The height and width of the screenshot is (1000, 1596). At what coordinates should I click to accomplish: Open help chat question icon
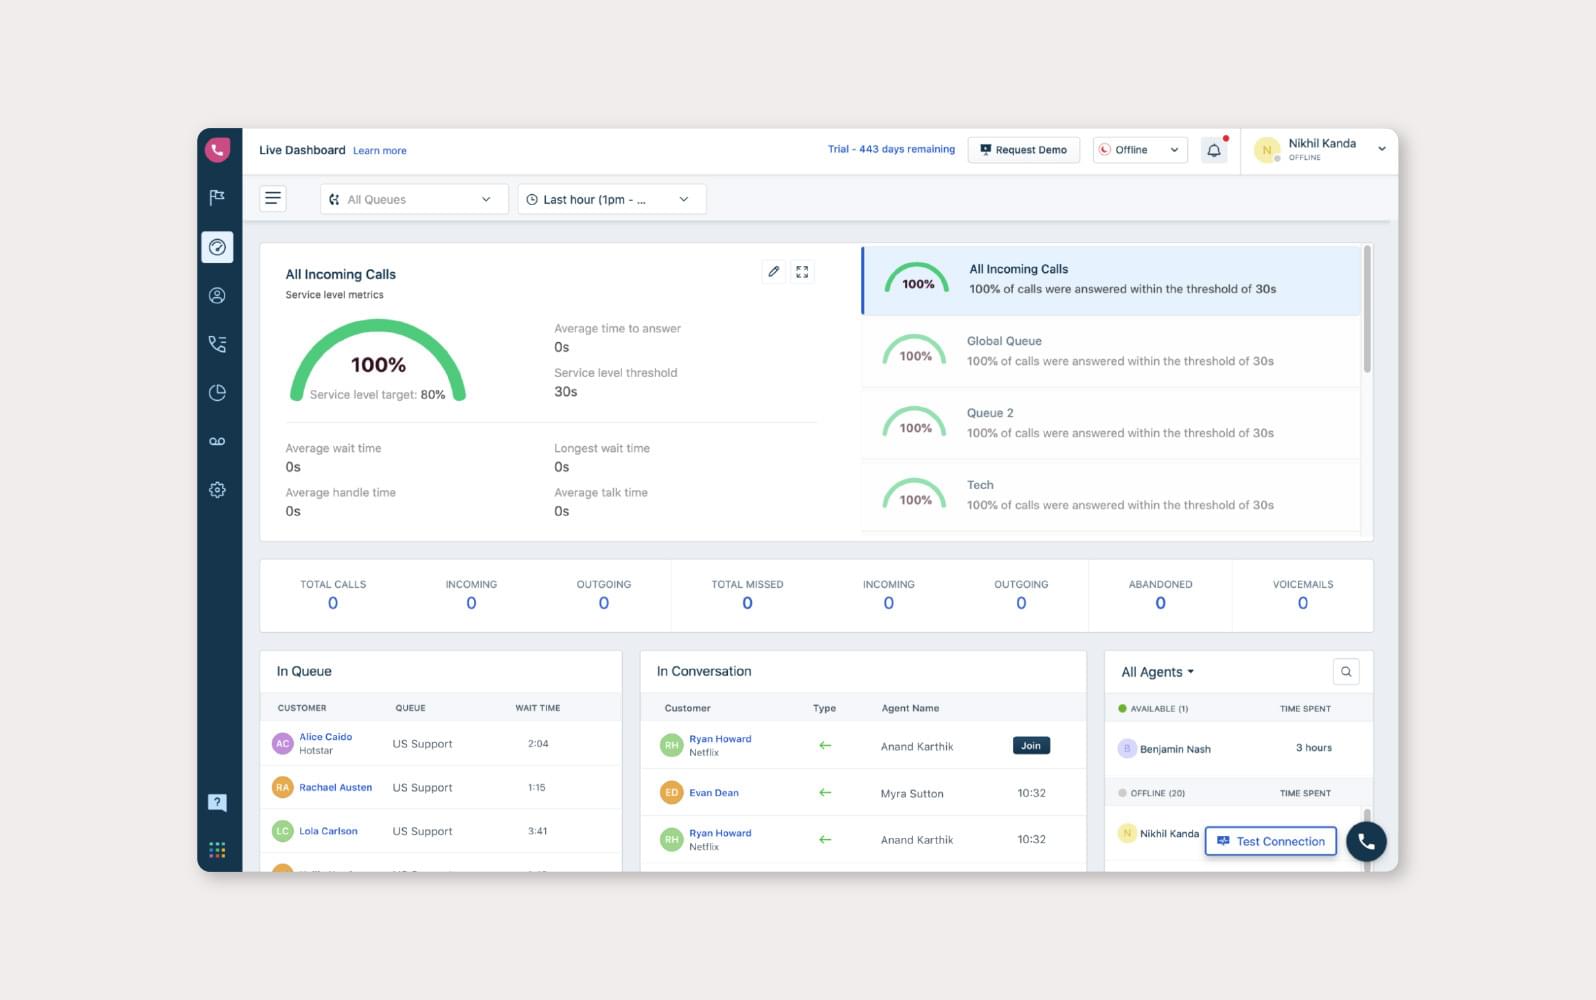(x=217, y=802)
